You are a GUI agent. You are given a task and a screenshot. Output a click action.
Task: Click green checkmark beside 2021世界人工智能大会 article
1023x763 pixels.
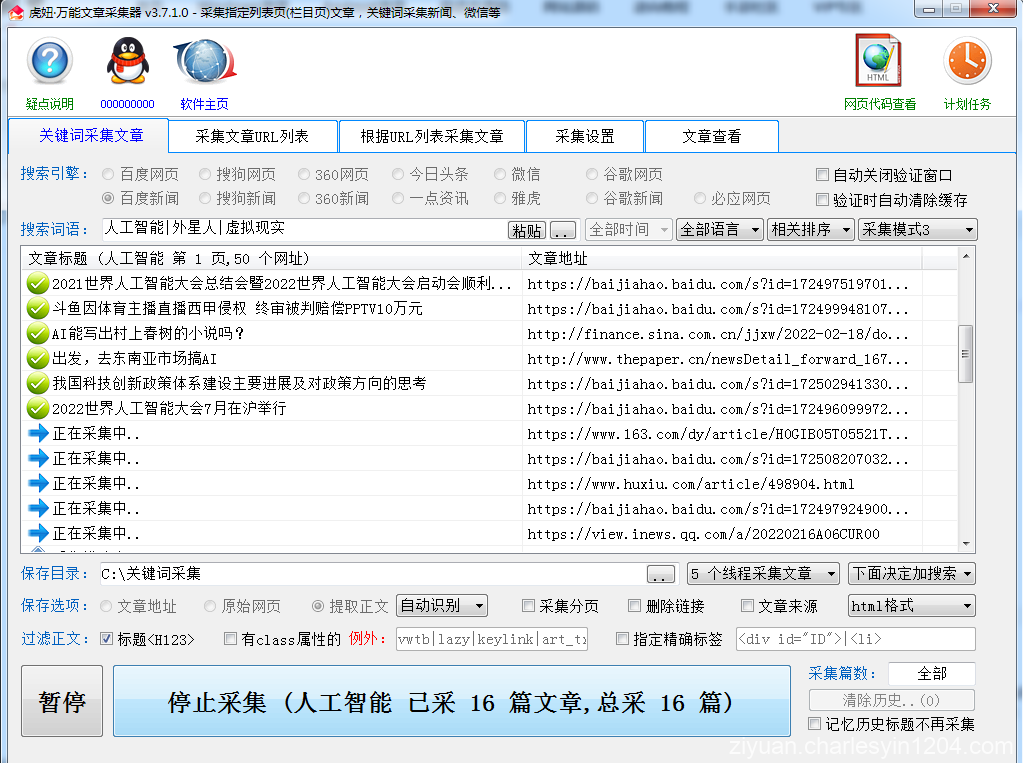(x=36, y=284)
